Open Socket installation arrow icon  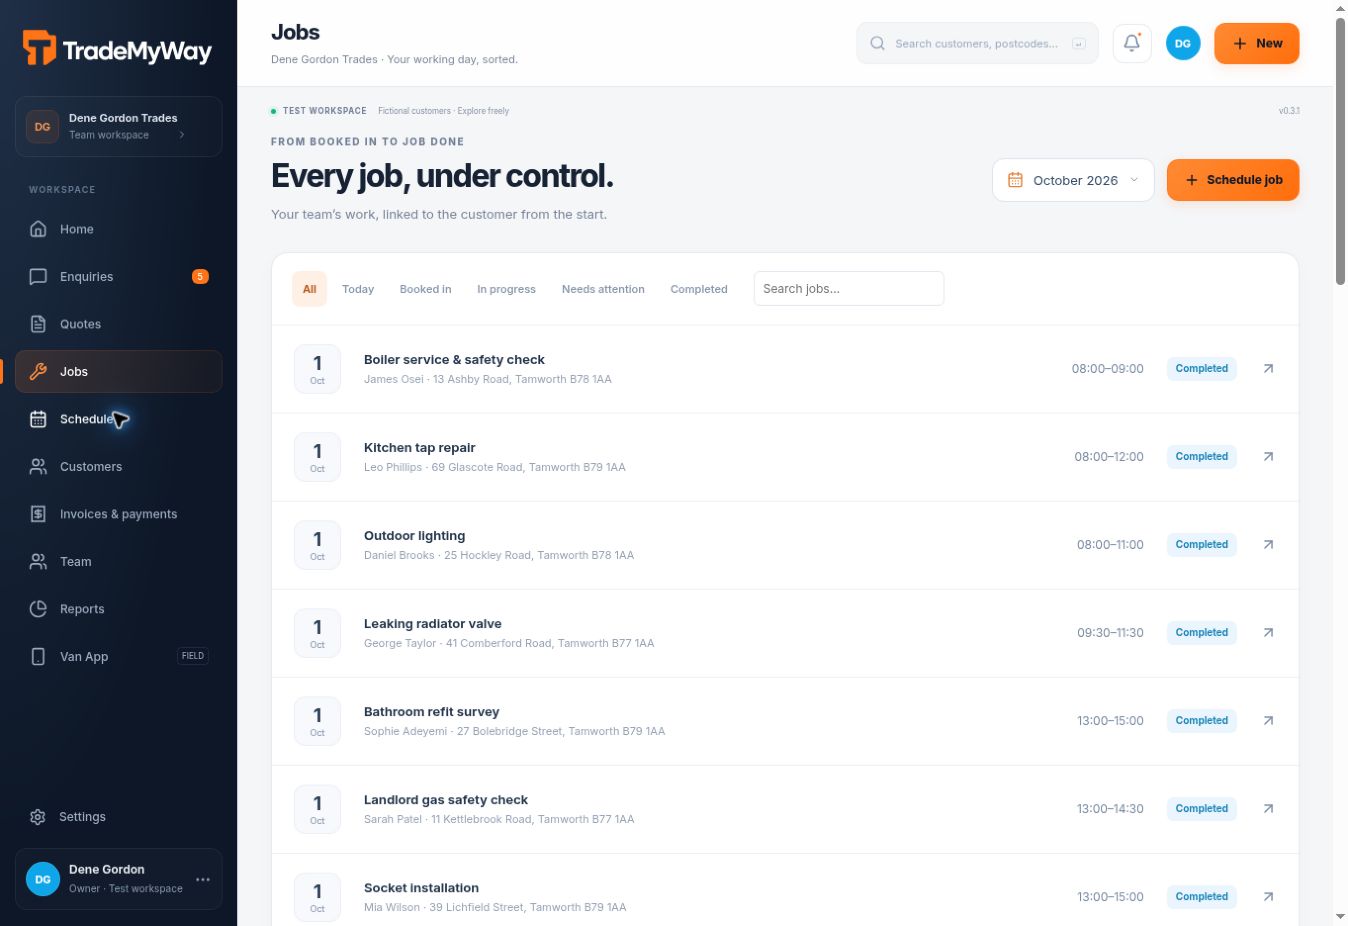pos(1268,896)
